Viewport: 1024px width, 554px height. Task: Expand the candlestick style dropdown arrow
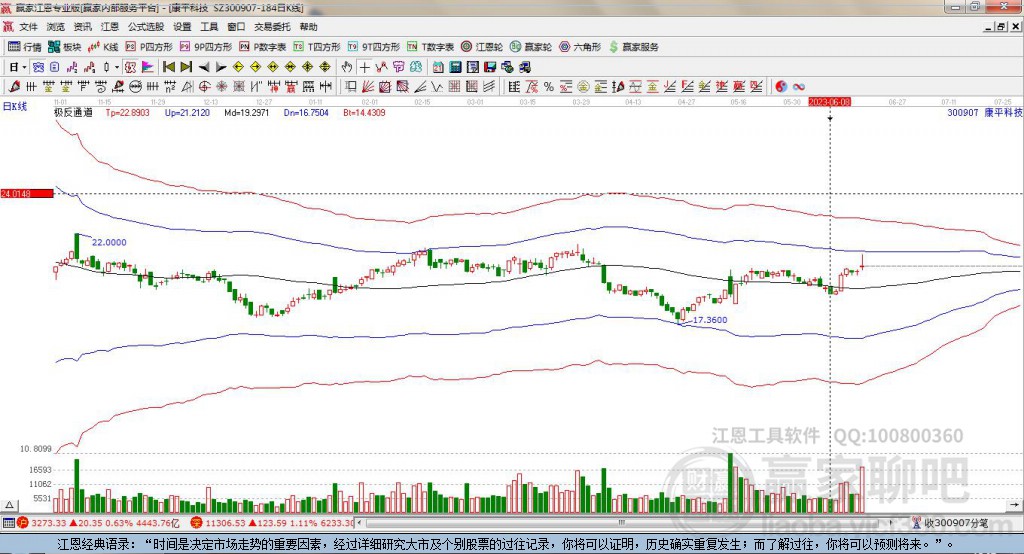(116, 67)
